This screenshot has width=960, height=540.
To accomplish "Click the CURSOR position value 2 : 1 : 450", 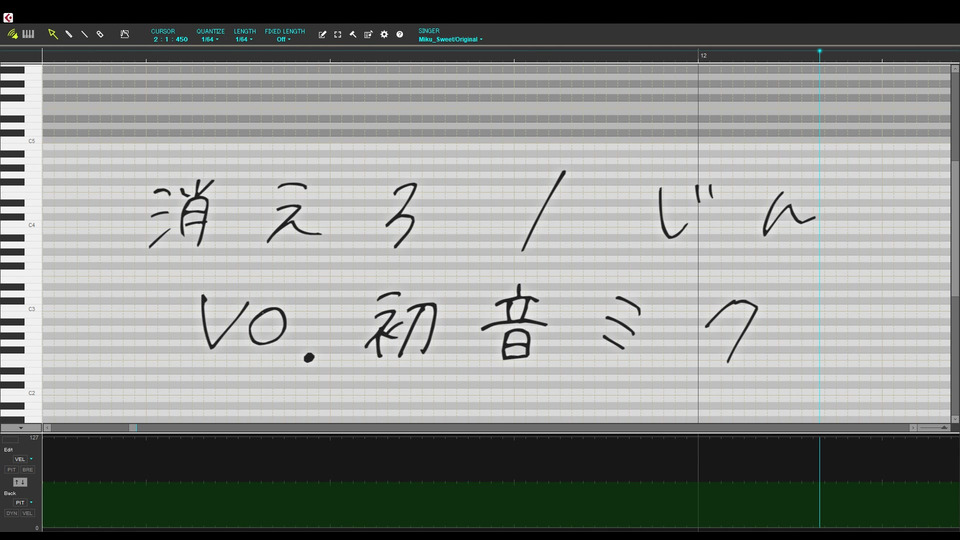I will [170, 39].
